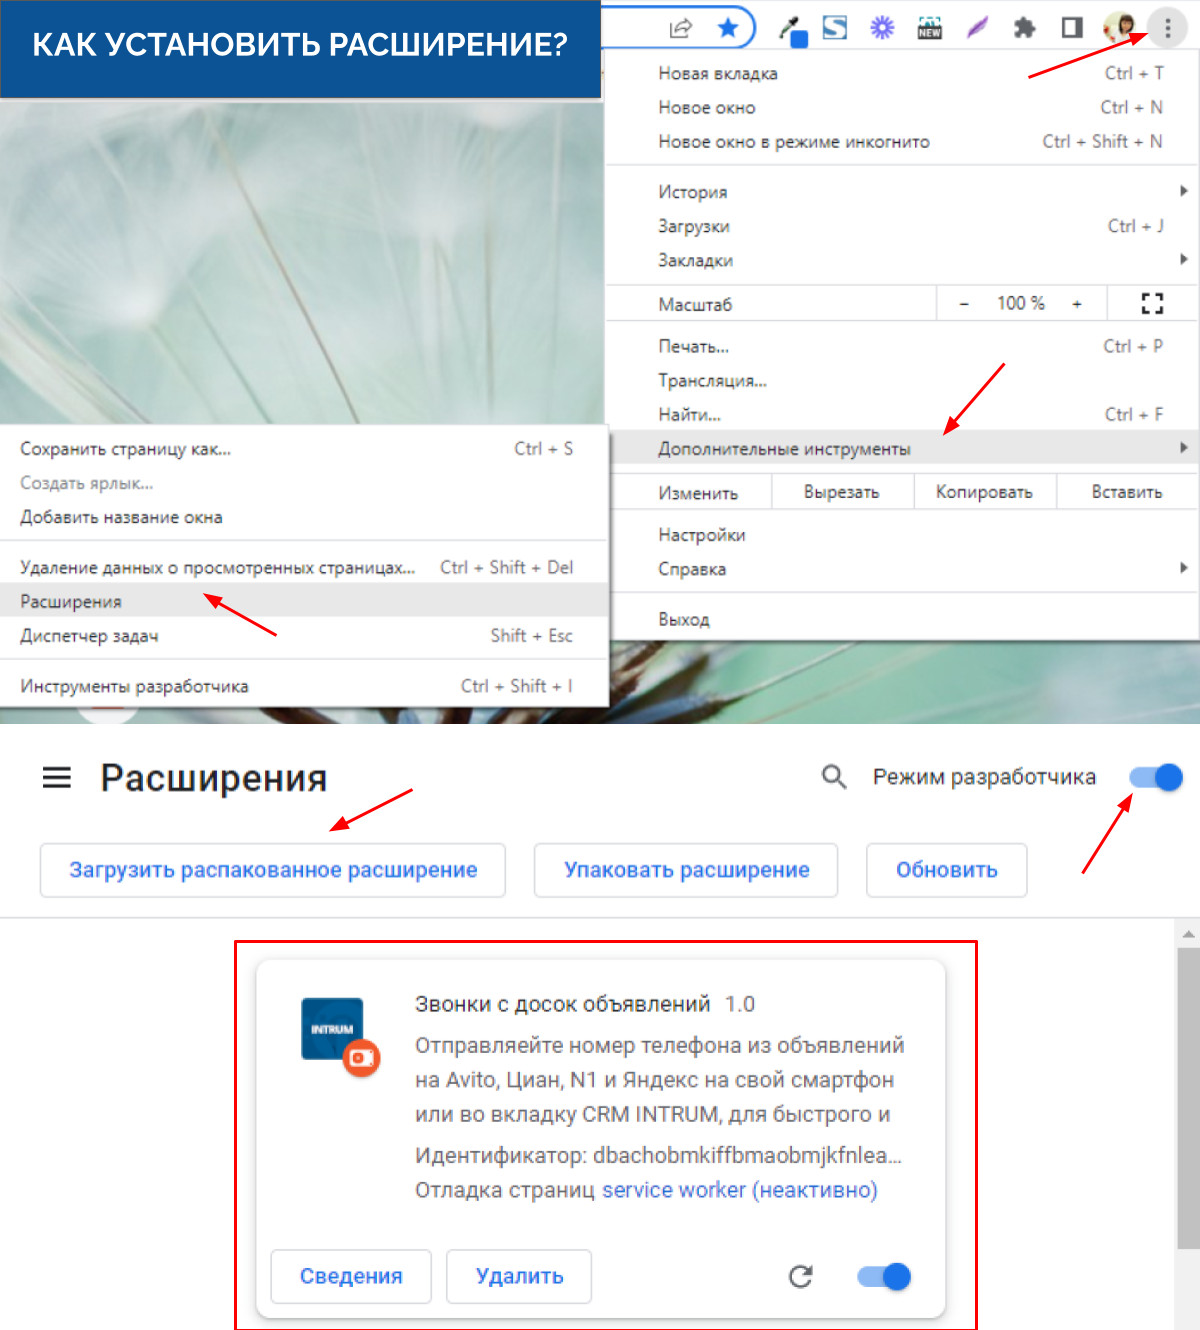Click the Обновить button
This screenshot has height=1330, width=1200.
point(947,870)
